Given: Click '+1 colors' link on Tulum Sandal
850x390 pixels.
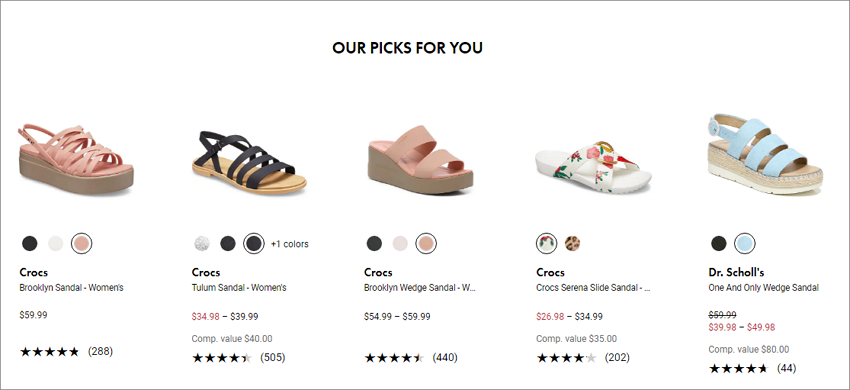Looking at the screenshot, I should click(289, 244).
